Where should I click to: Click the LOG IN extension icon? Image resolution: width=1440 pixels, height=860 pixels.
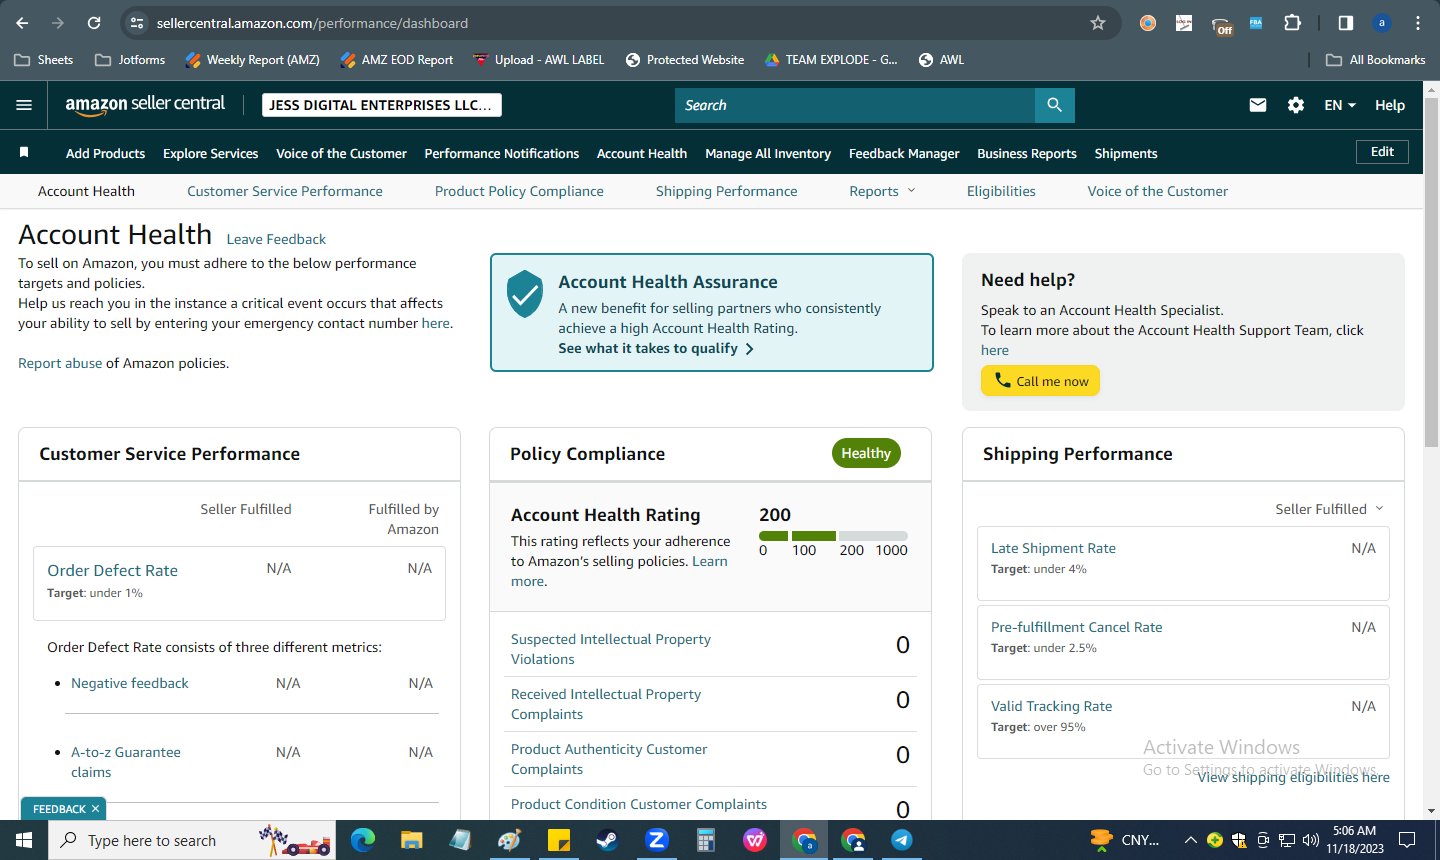[x=1184, y=23]
